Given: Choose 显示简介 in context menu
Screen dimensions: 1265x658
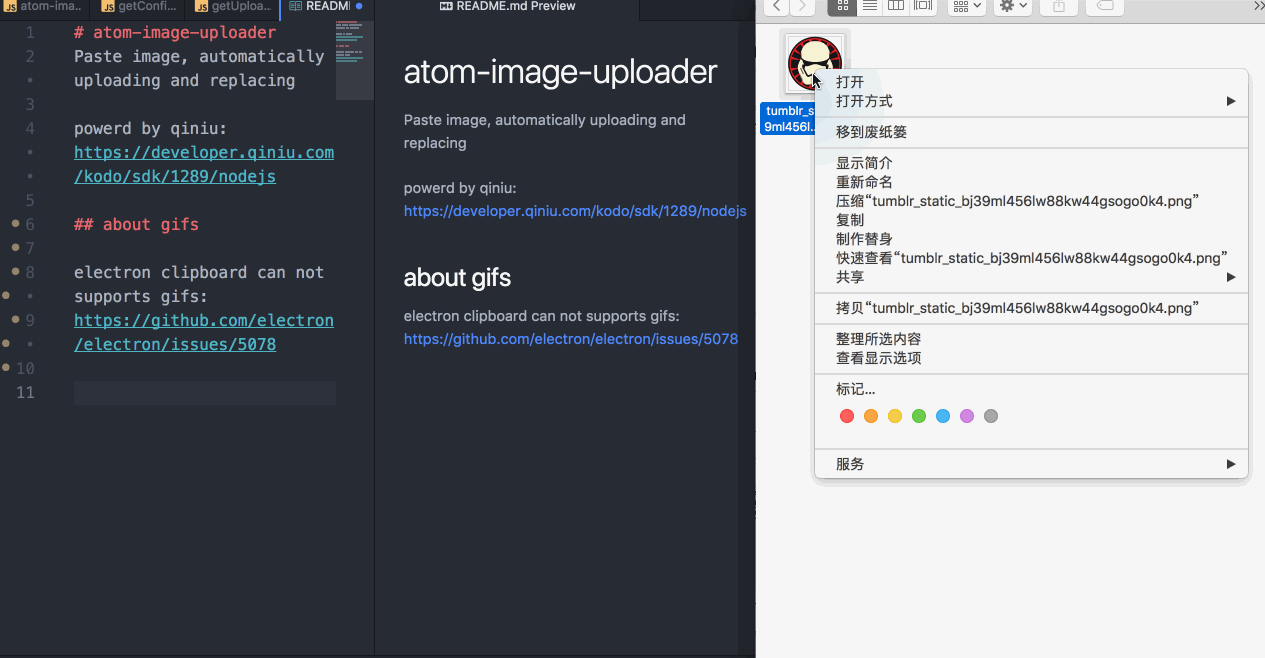Looking at the screenshot, I should tap(1032, 163).
